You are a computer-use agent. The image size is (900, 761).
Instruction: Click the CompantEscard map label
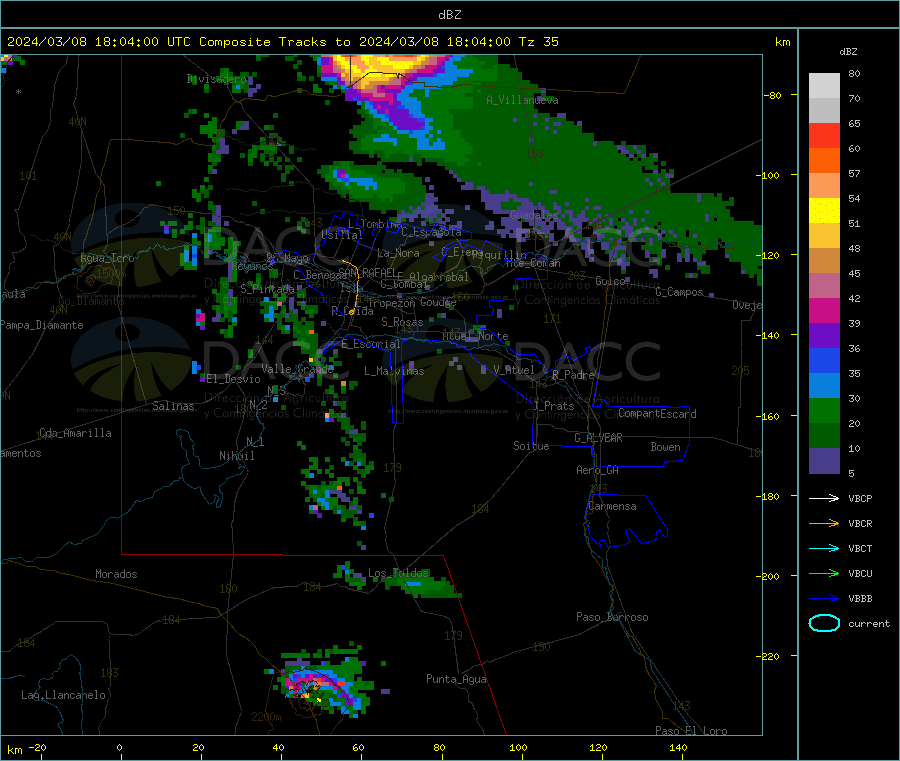[x=657, y=413]
